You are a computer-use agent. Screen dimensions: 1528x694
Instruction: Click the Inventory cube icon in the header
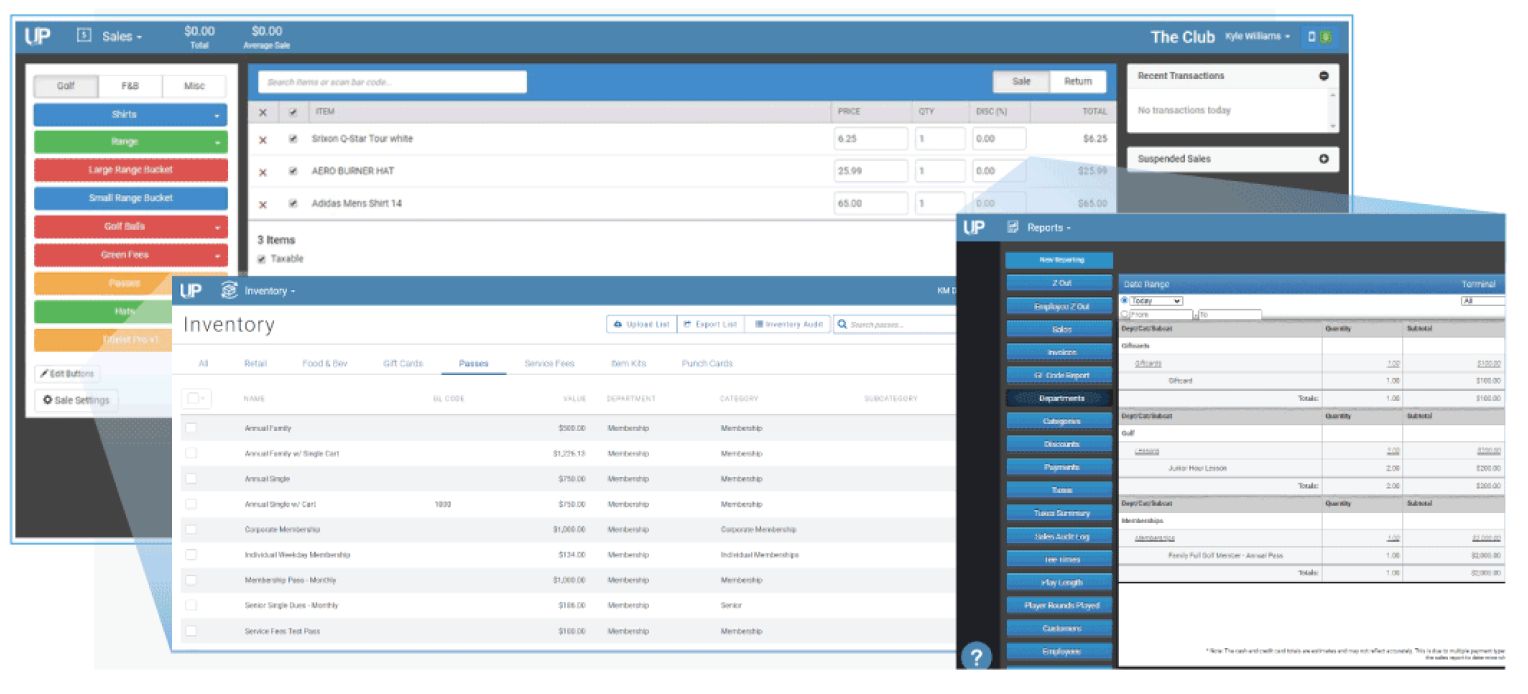(x=228, y=291)
